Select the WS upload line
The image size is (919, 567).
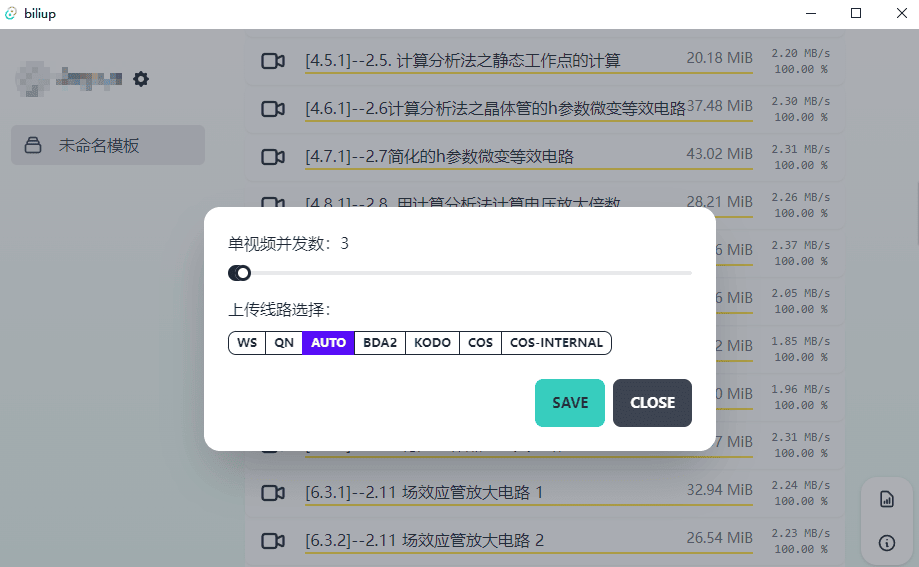tap(247, 343)
